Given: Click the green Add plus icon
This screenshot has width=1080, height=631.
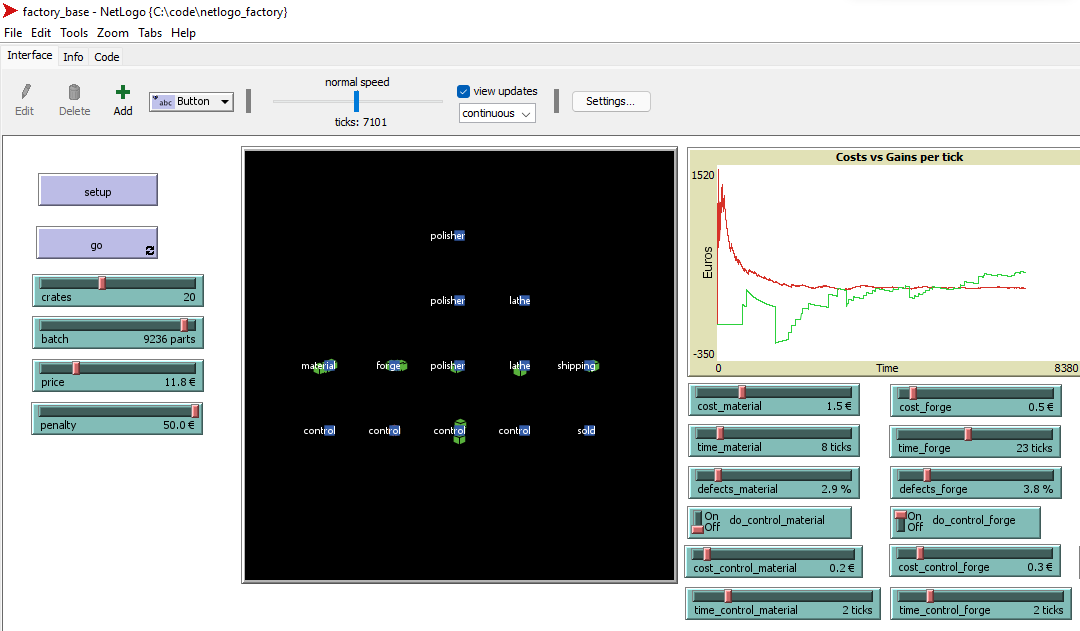Looking at the screenshot, I should point(122,91).
